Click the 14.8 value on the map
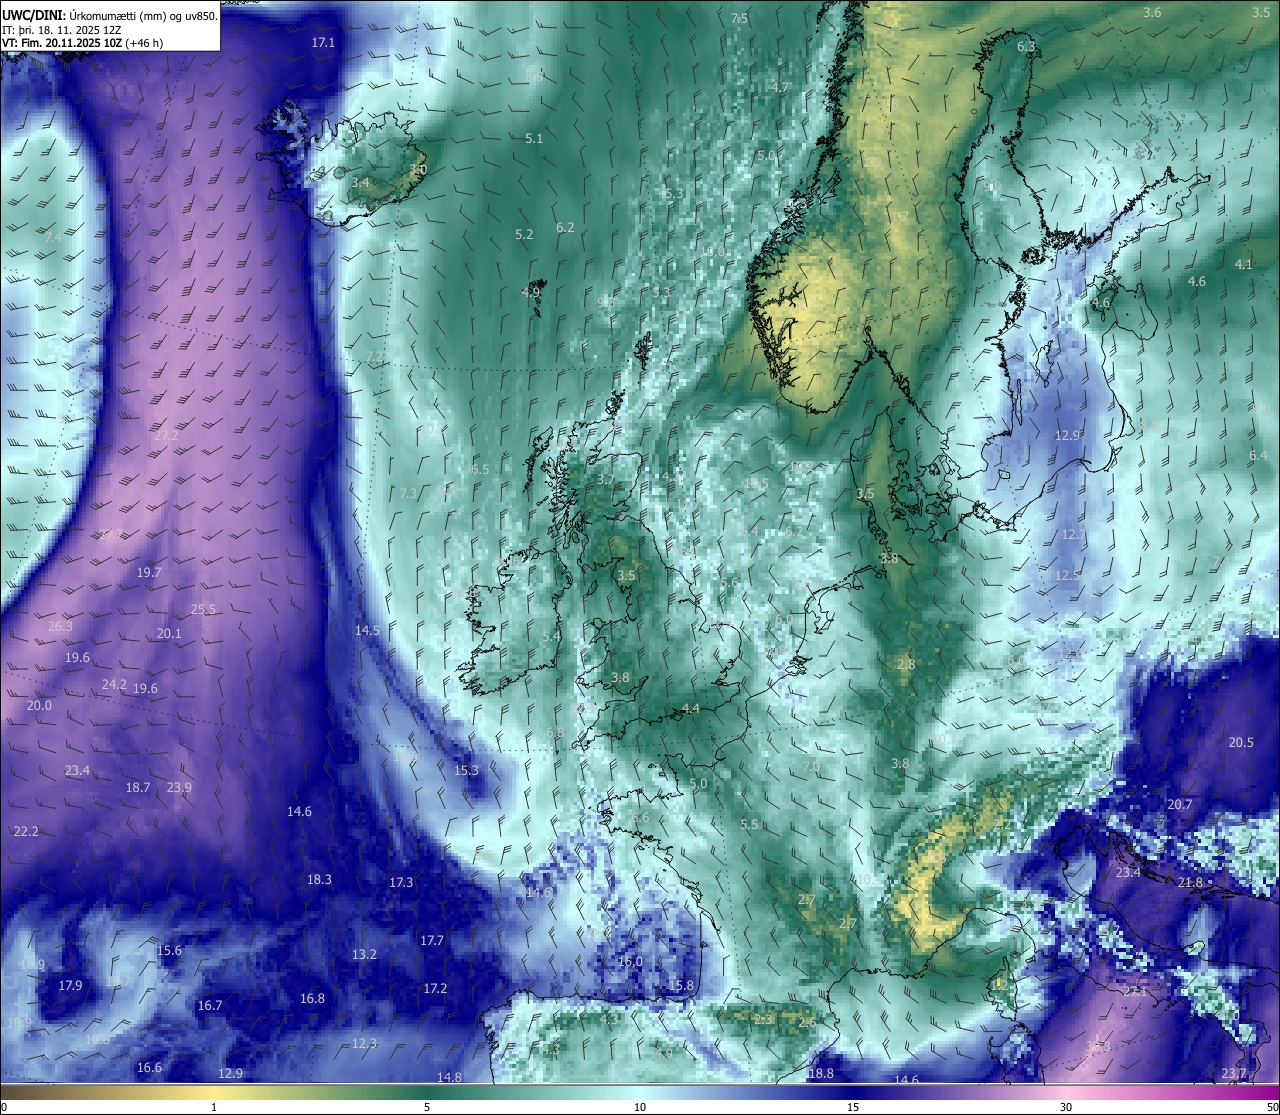The width and height of the screenshot is (1280, 1115). (x=449, y=1078)
